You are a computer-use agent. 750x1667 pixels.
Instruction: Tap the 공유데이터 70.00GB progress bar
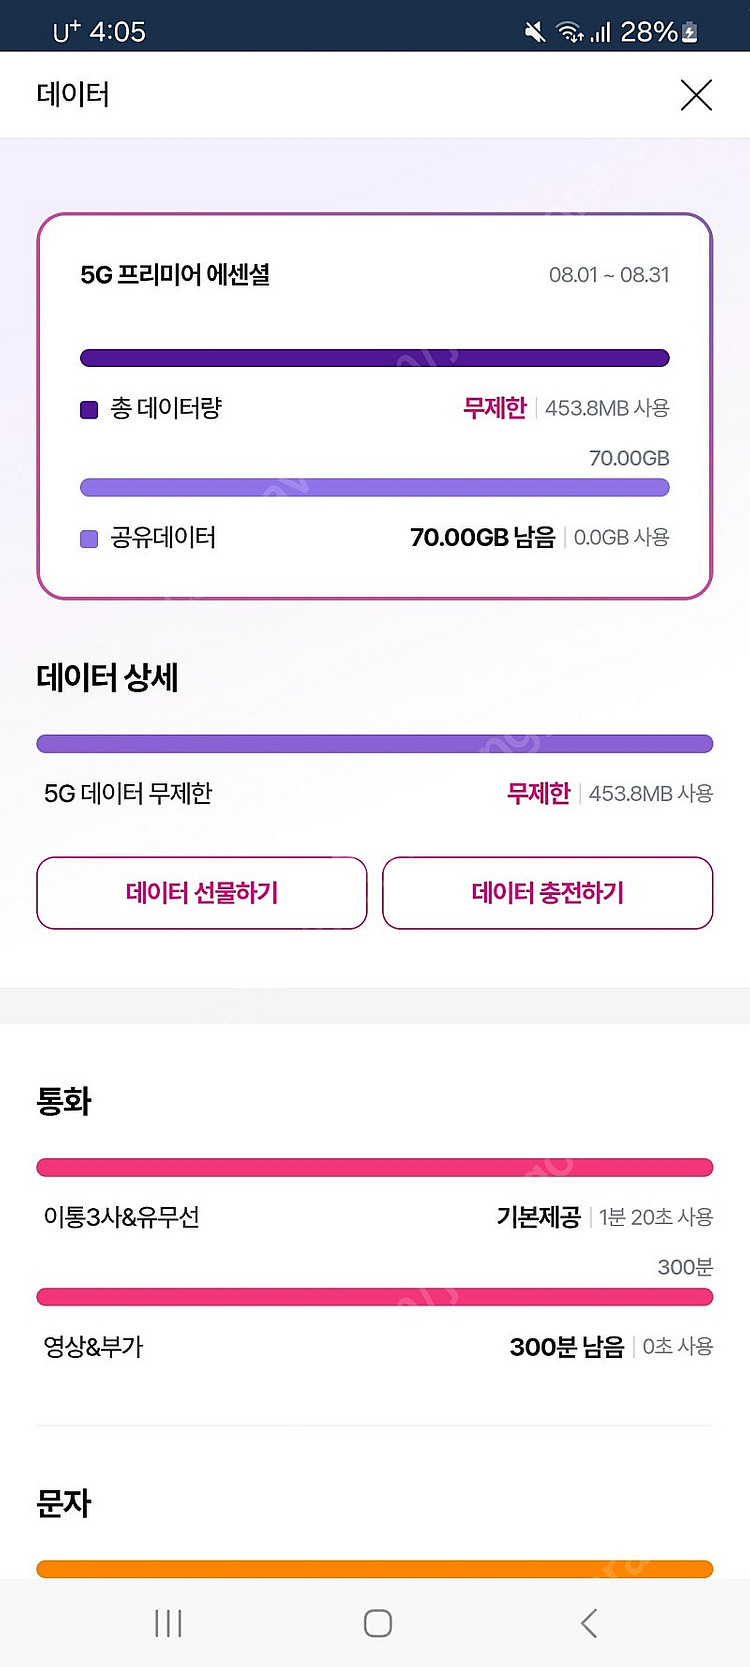point(374,488)
